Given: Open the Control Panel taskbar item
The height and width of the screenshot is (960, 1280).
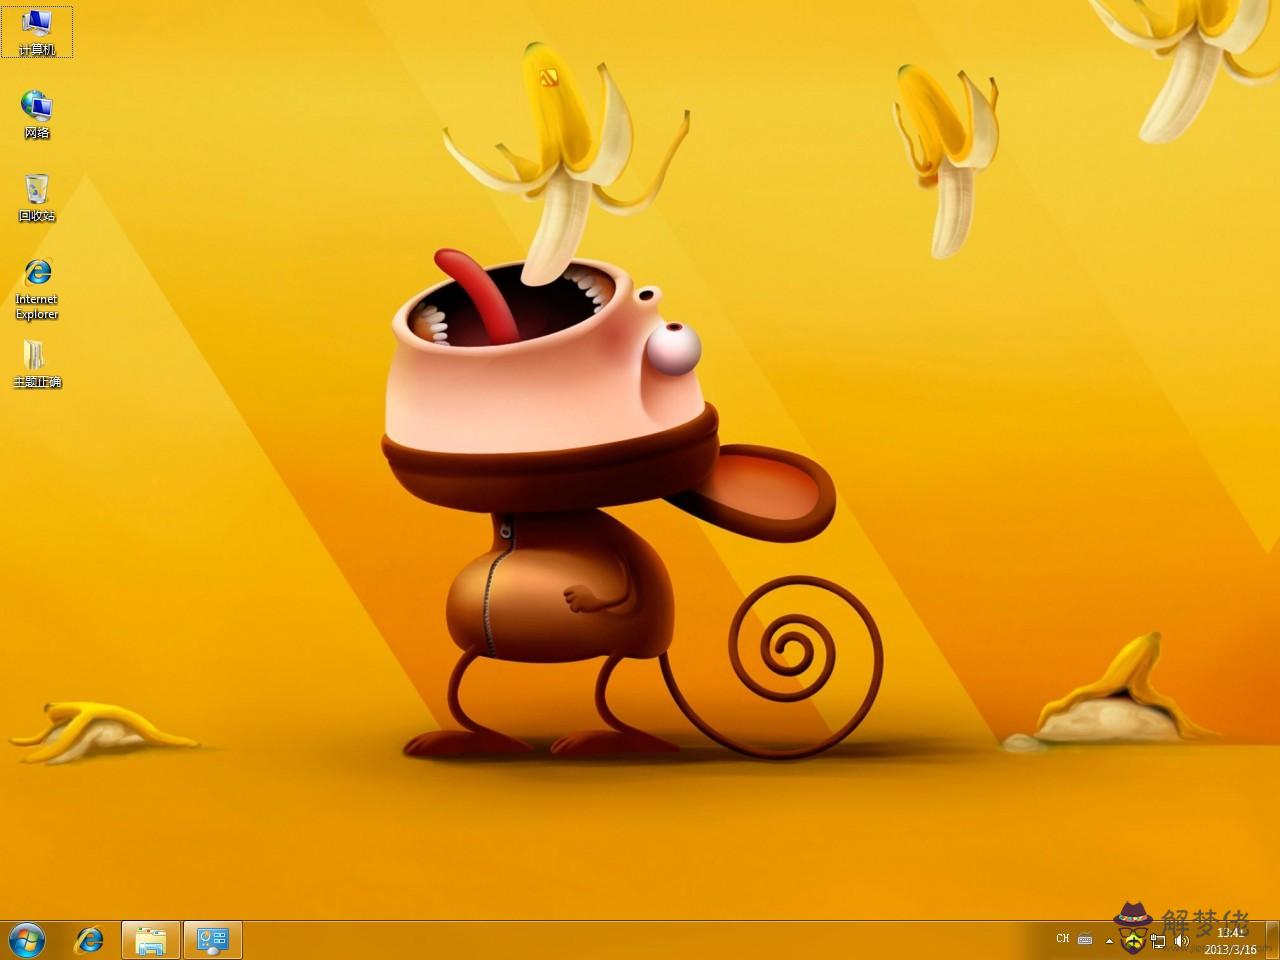Looking at the screenshot, I should [x=213, y=940].
